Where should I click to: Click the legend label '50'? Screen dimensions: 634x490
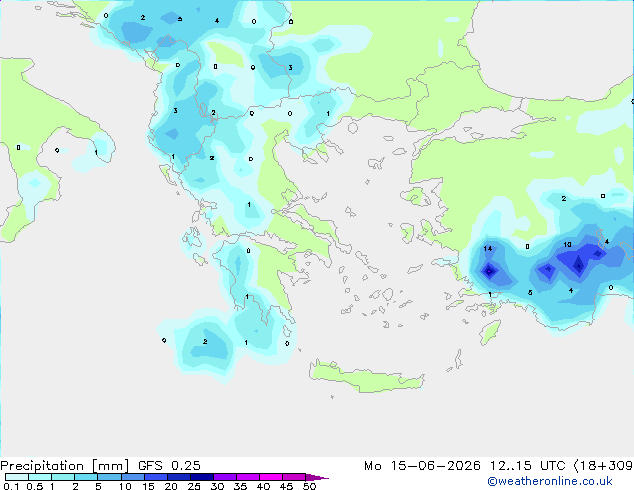tap(310, 486)
